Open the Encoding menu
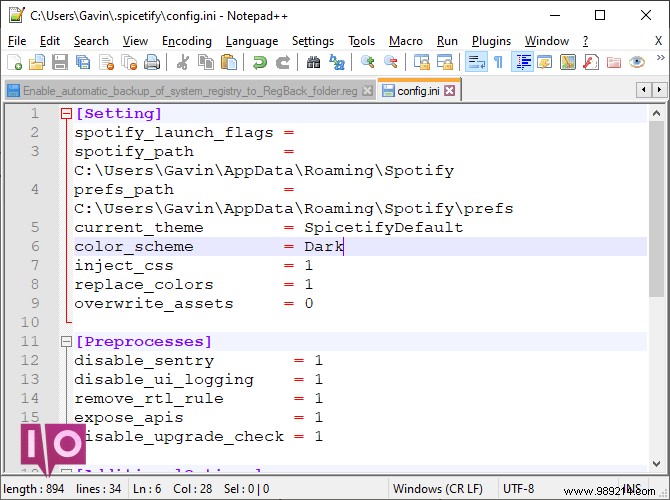Image resolution: width=670 pixels, height=500 pixels. (x=187, y=41)
